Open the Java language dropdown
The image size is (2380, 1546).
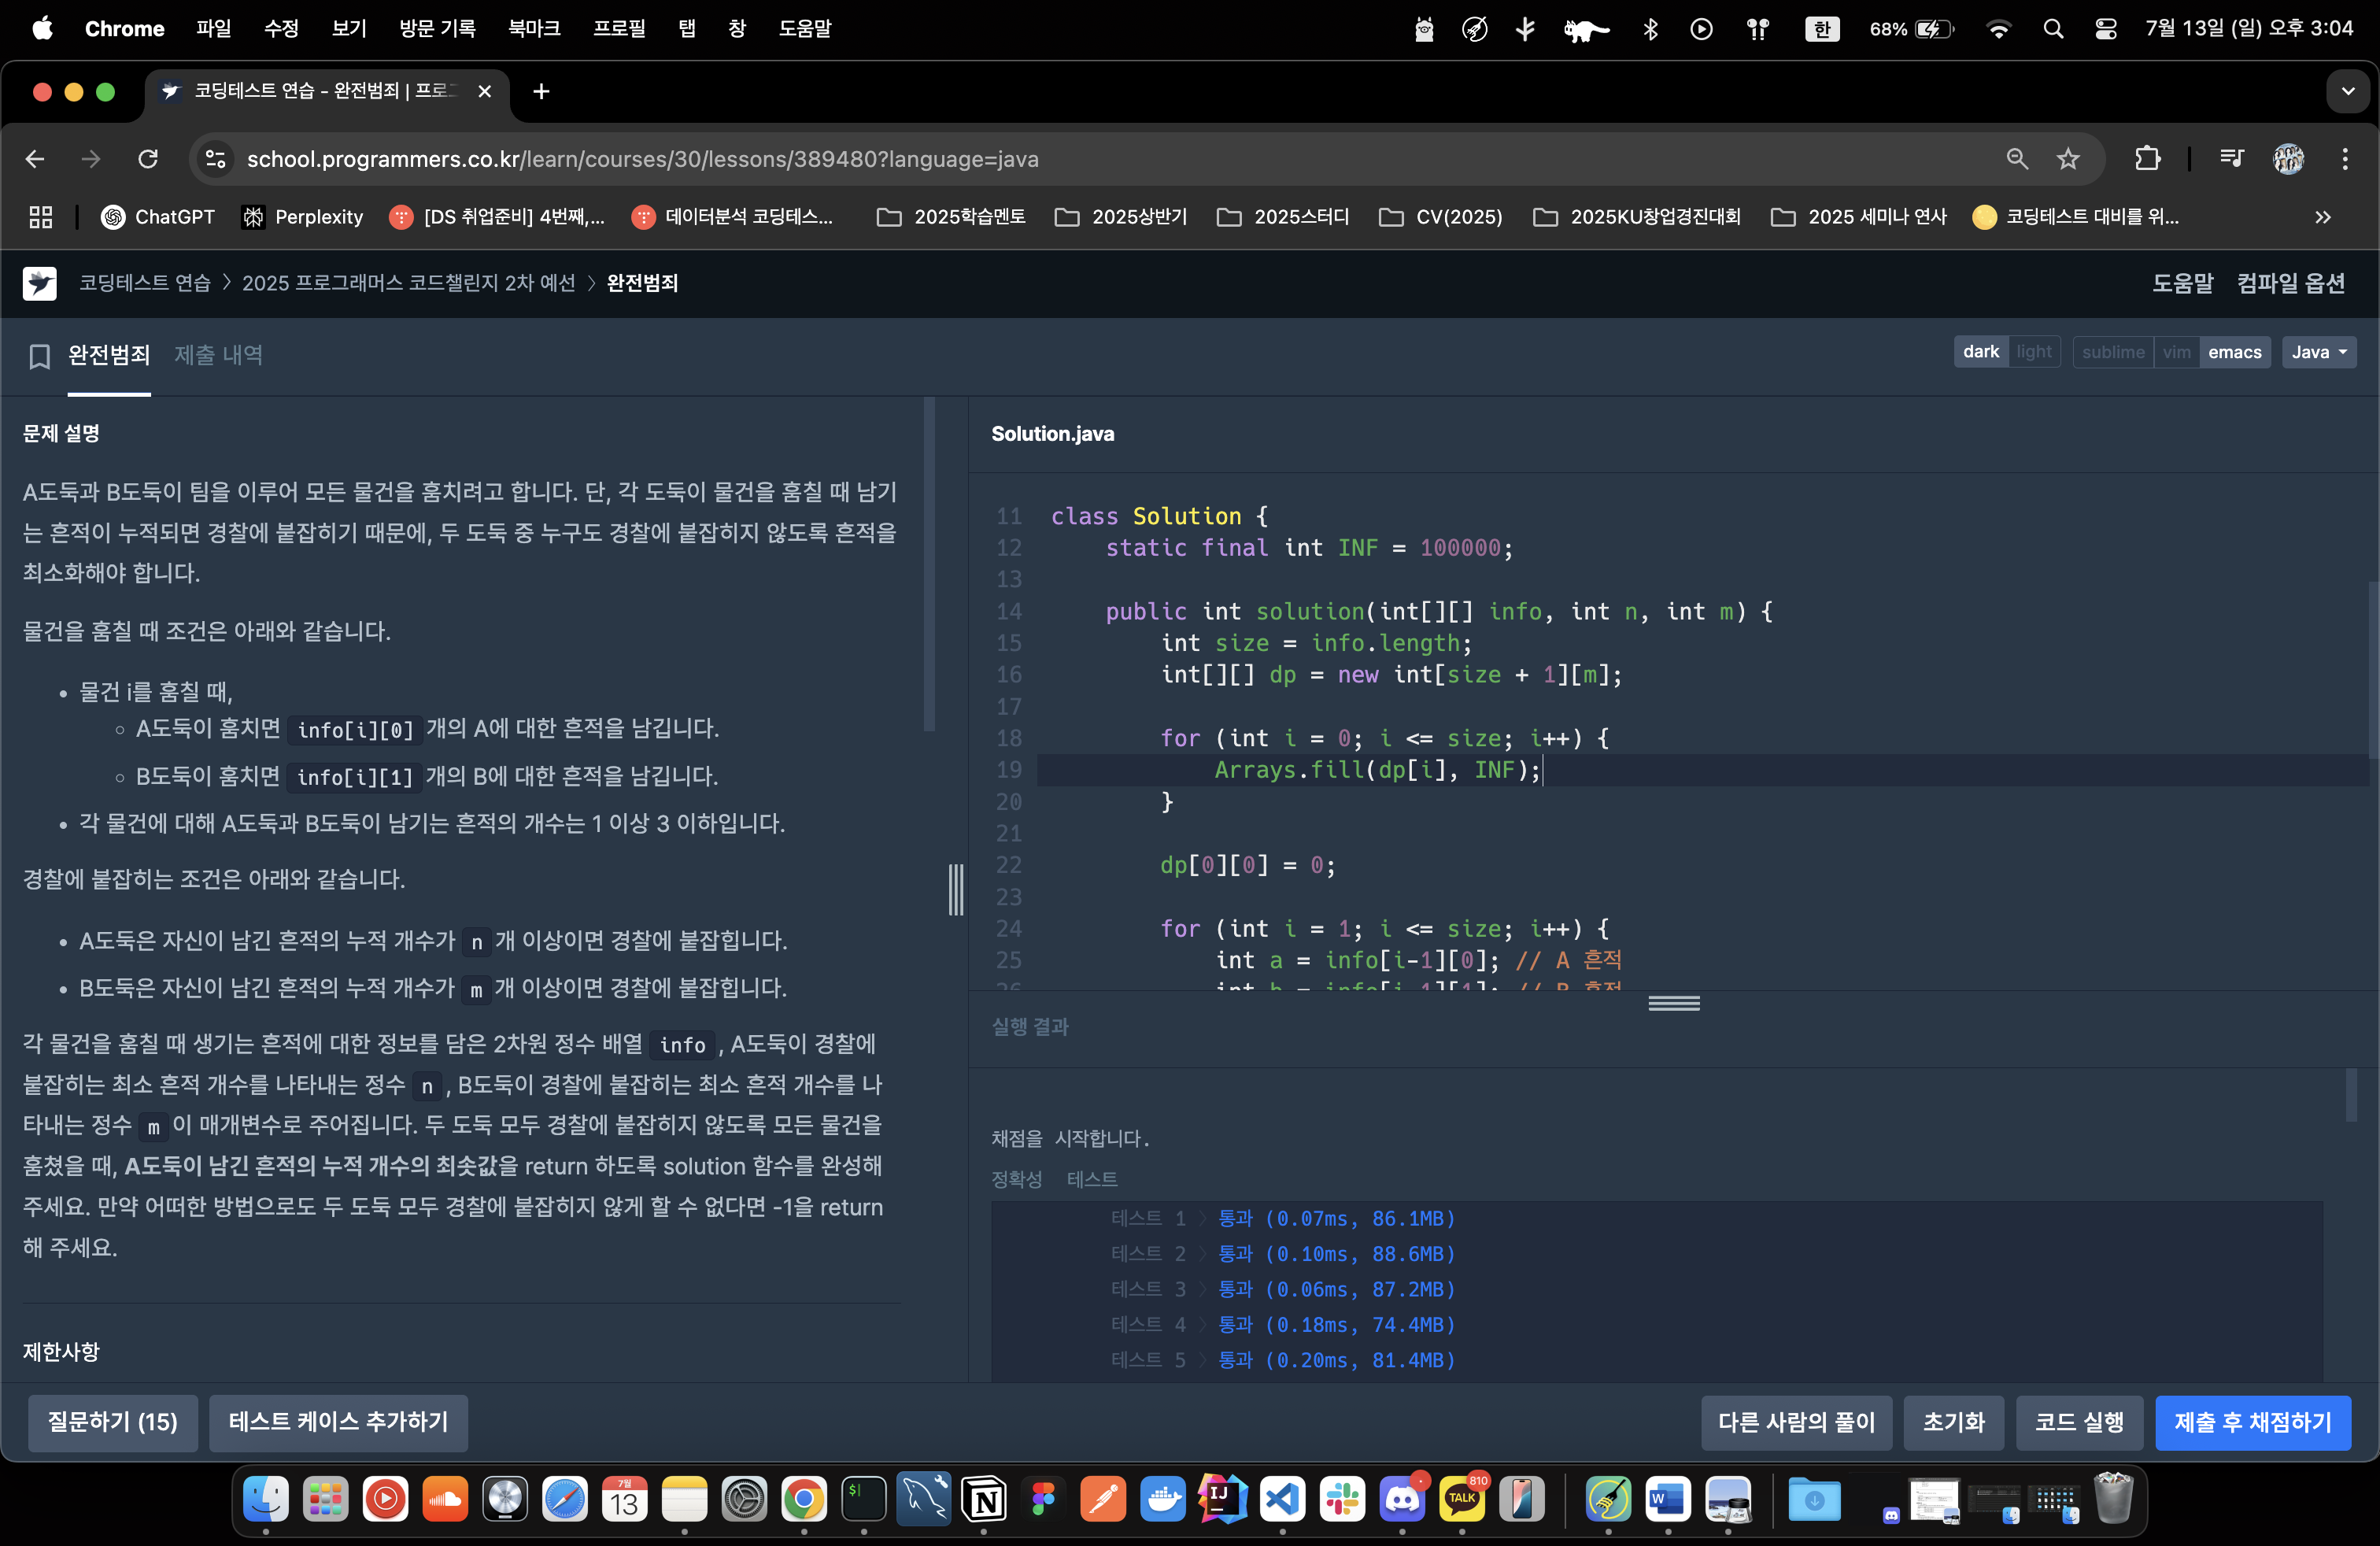tap(2319, 352)
